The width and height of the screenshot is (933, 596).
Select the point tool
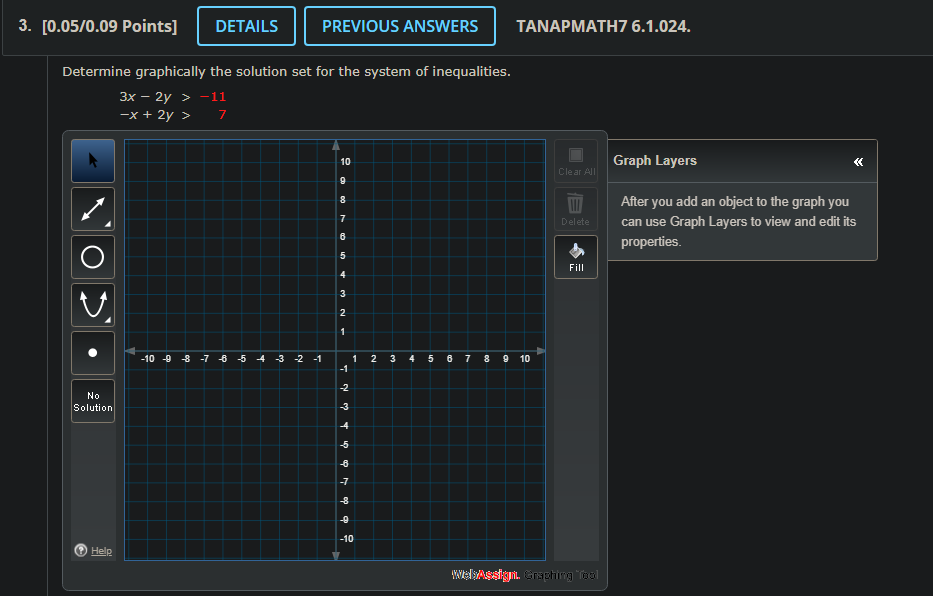[x=93, y=353]
